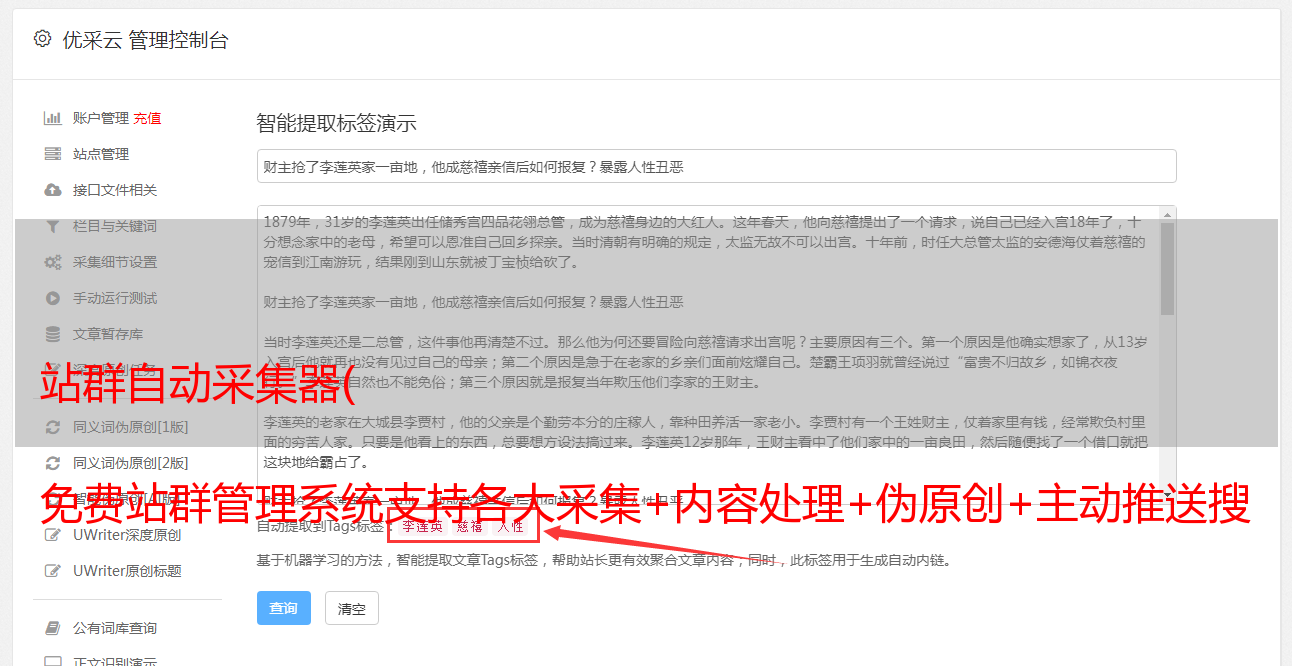Select the 栏目与关键词 filter icon
Screen dimensions: 1292x666
[x=53, y=226]
